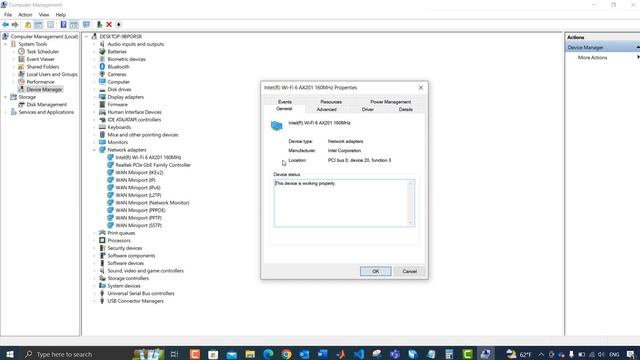Screen dimensions: 640x360
Task: Click Cancel in the Properties dialog
Action: pyautogui.click(x=409, y=271)
